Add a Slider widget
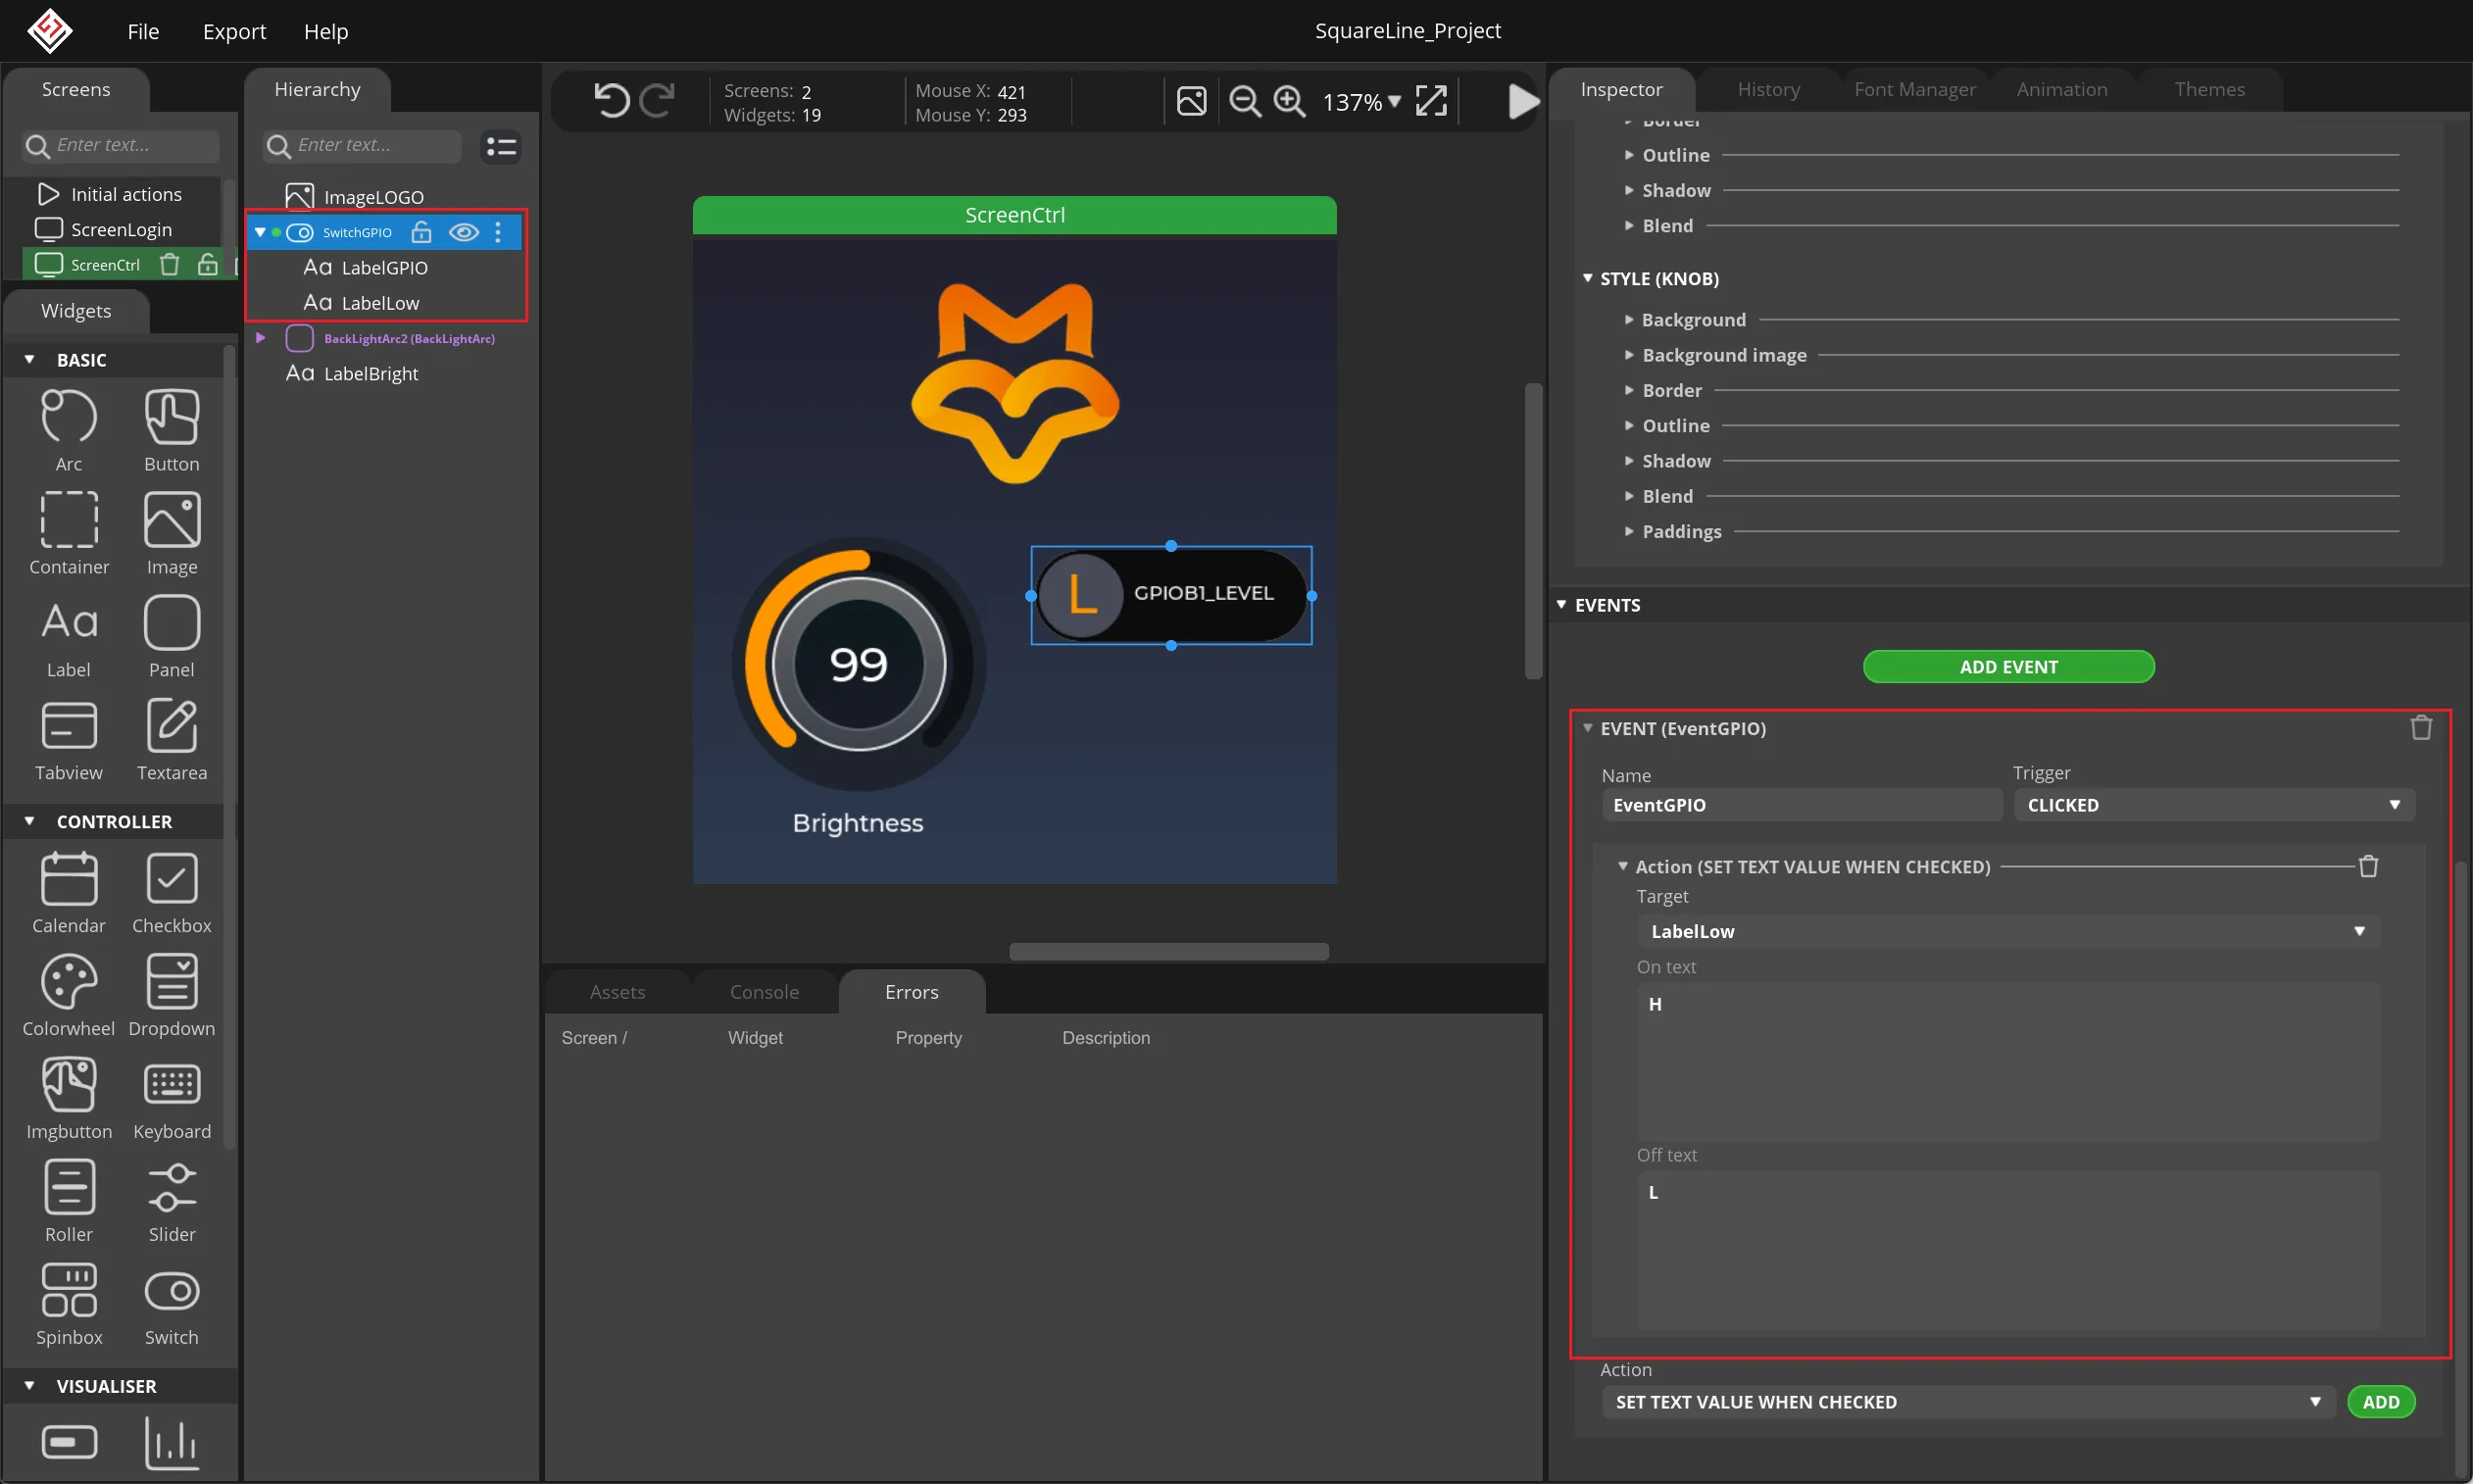Screen dimensions: 2473x1484 172,1202
